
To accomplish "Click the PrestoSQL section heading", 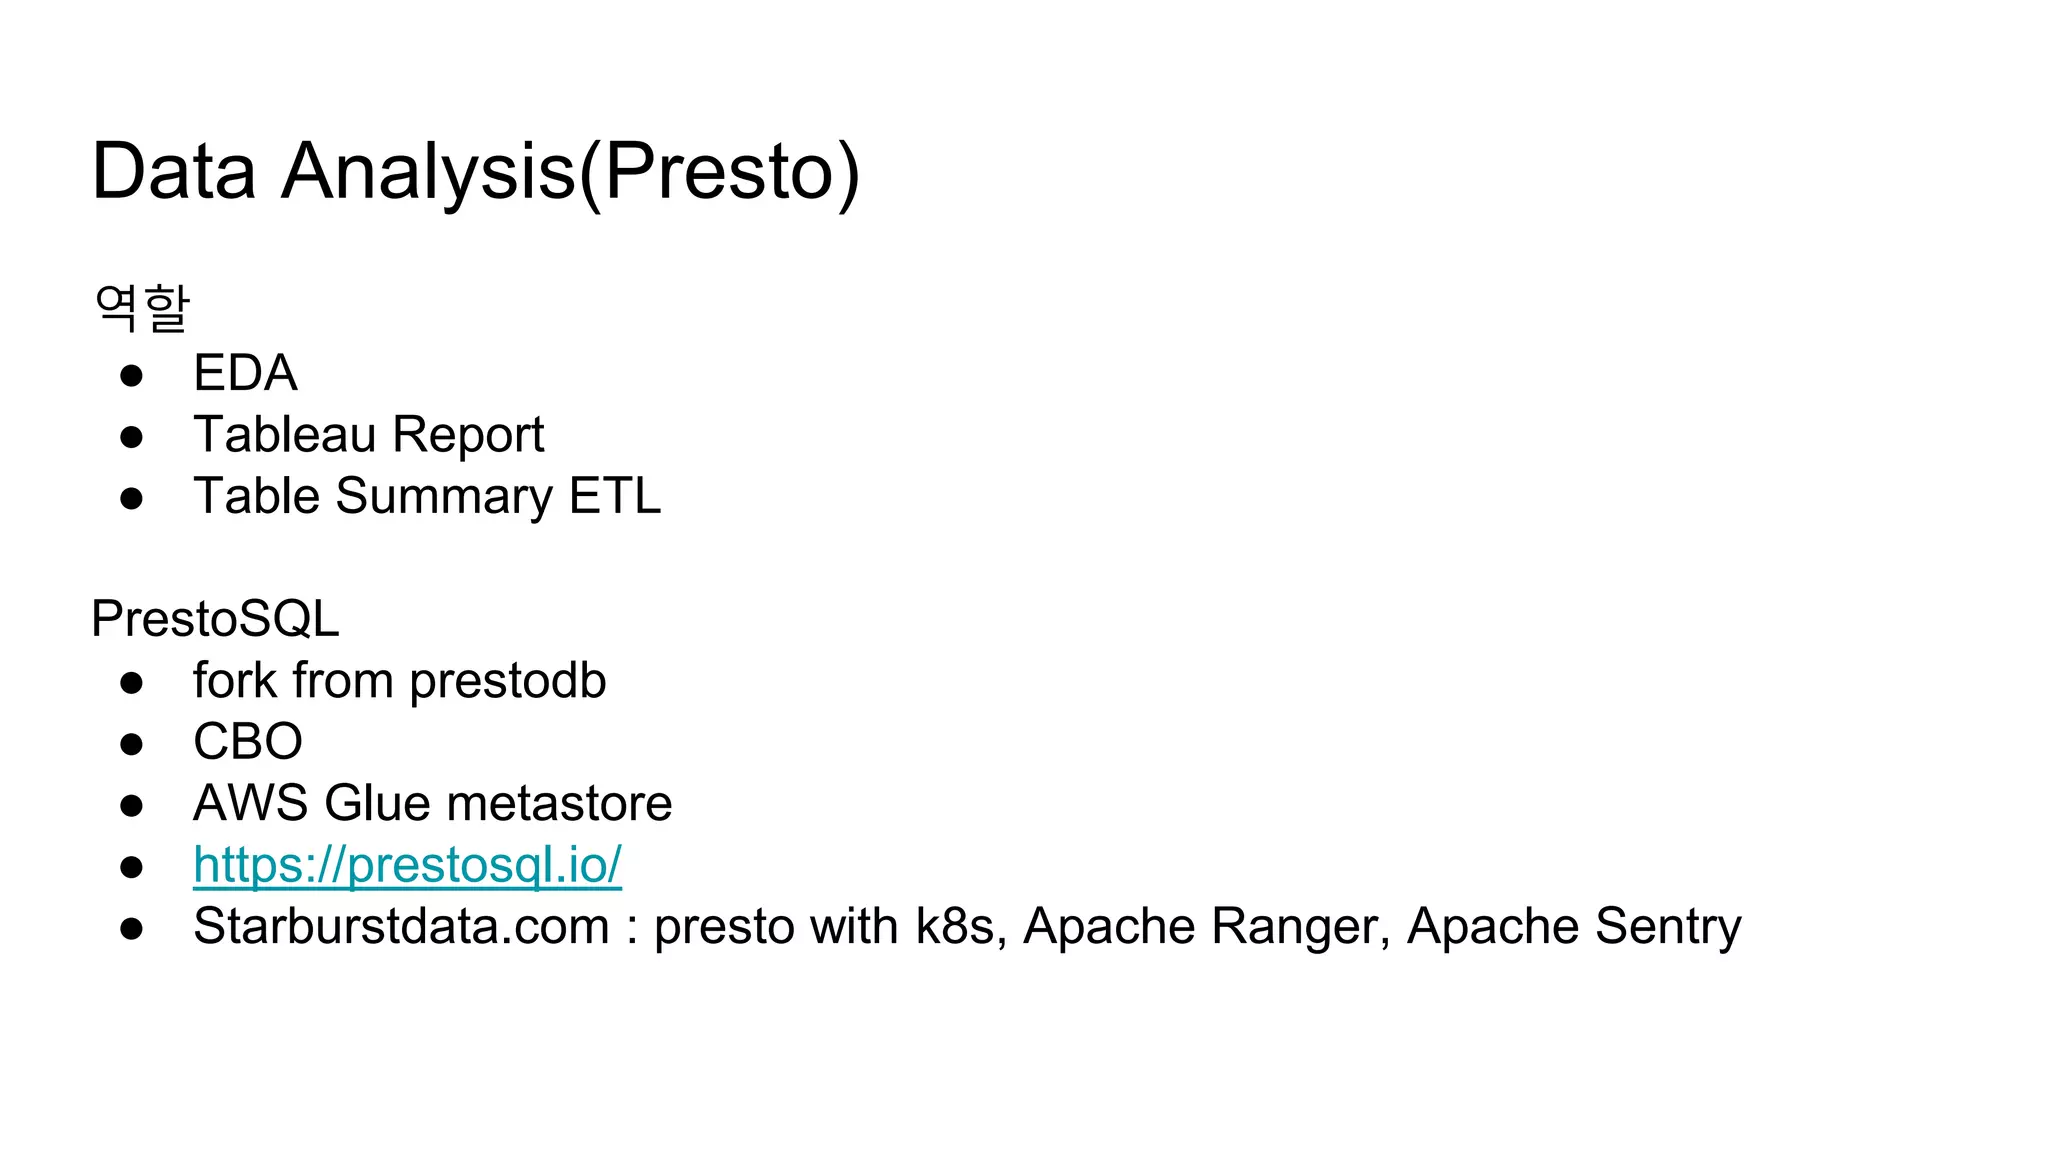I will click(215, 619).
